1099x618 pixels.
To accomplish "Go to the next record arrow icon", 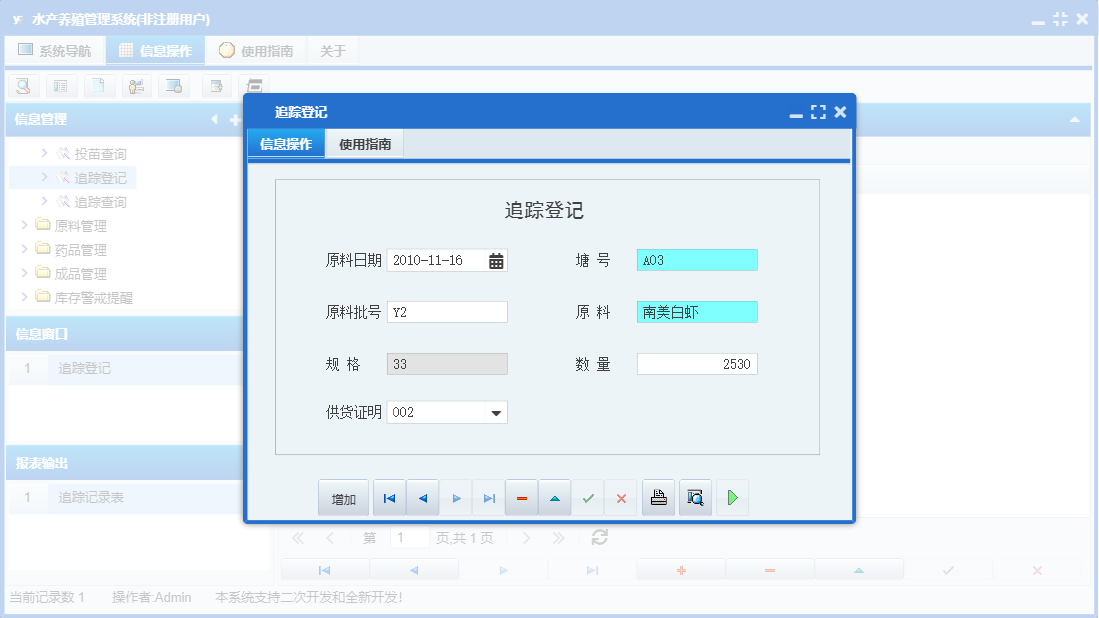I will click(x=456, y=497).
